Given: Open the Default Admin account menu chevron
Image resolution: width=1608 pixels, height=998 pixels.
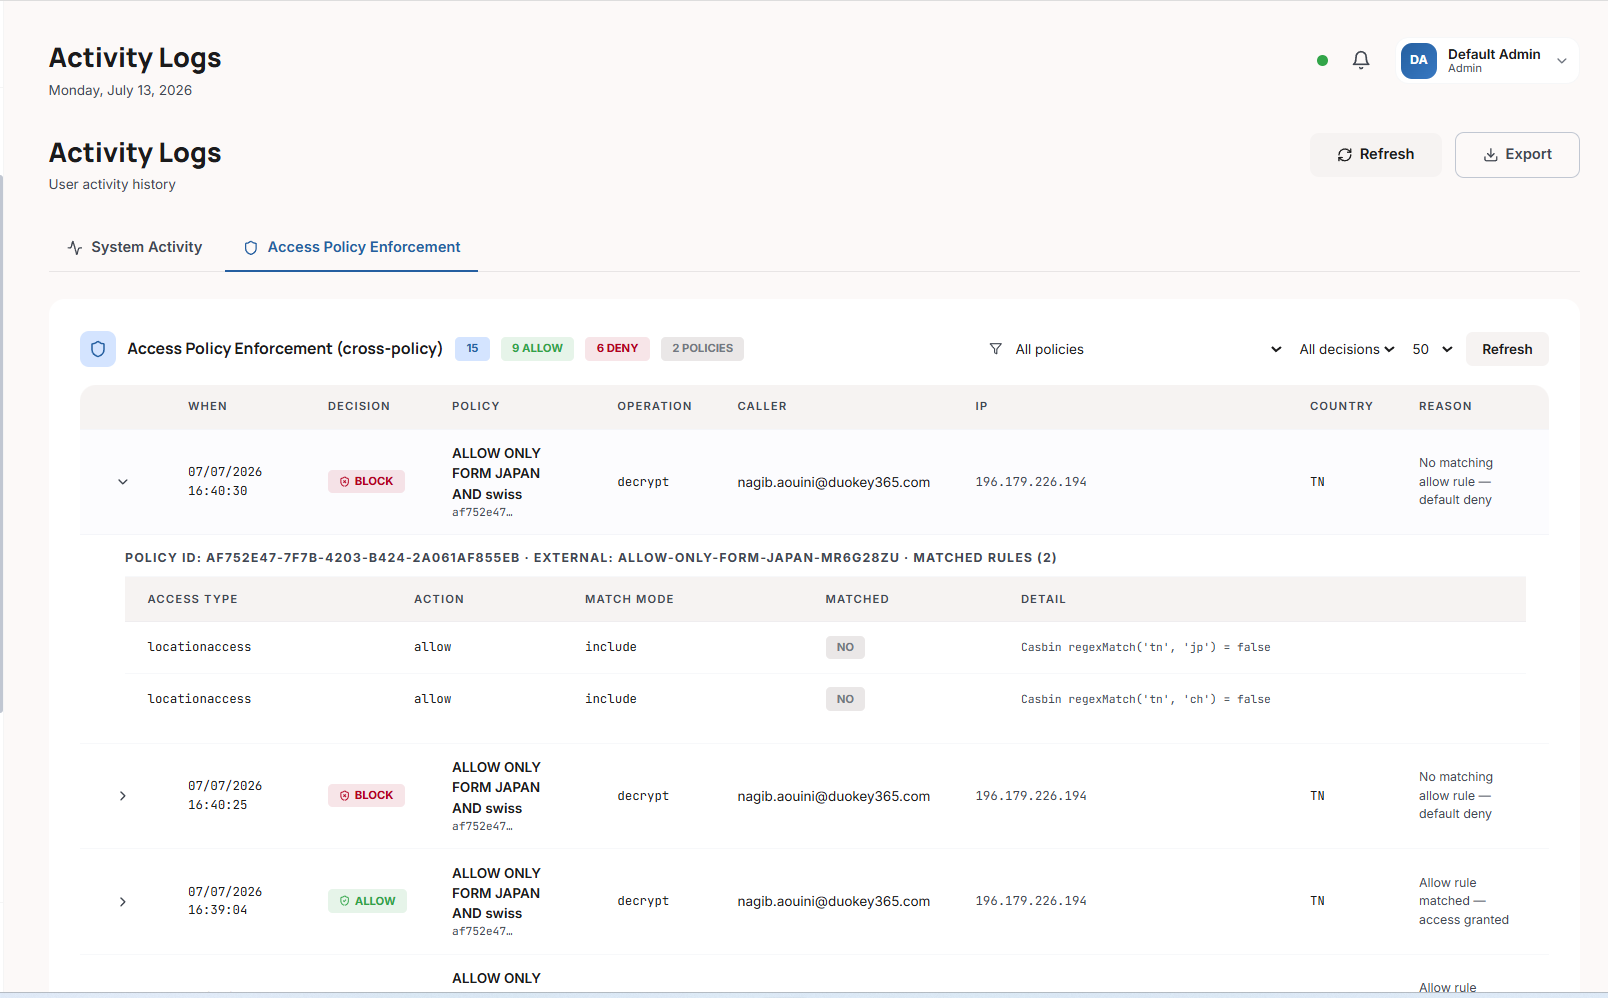Looking at the screenshot, I should pyautogui.click(x=1561, y=61).
